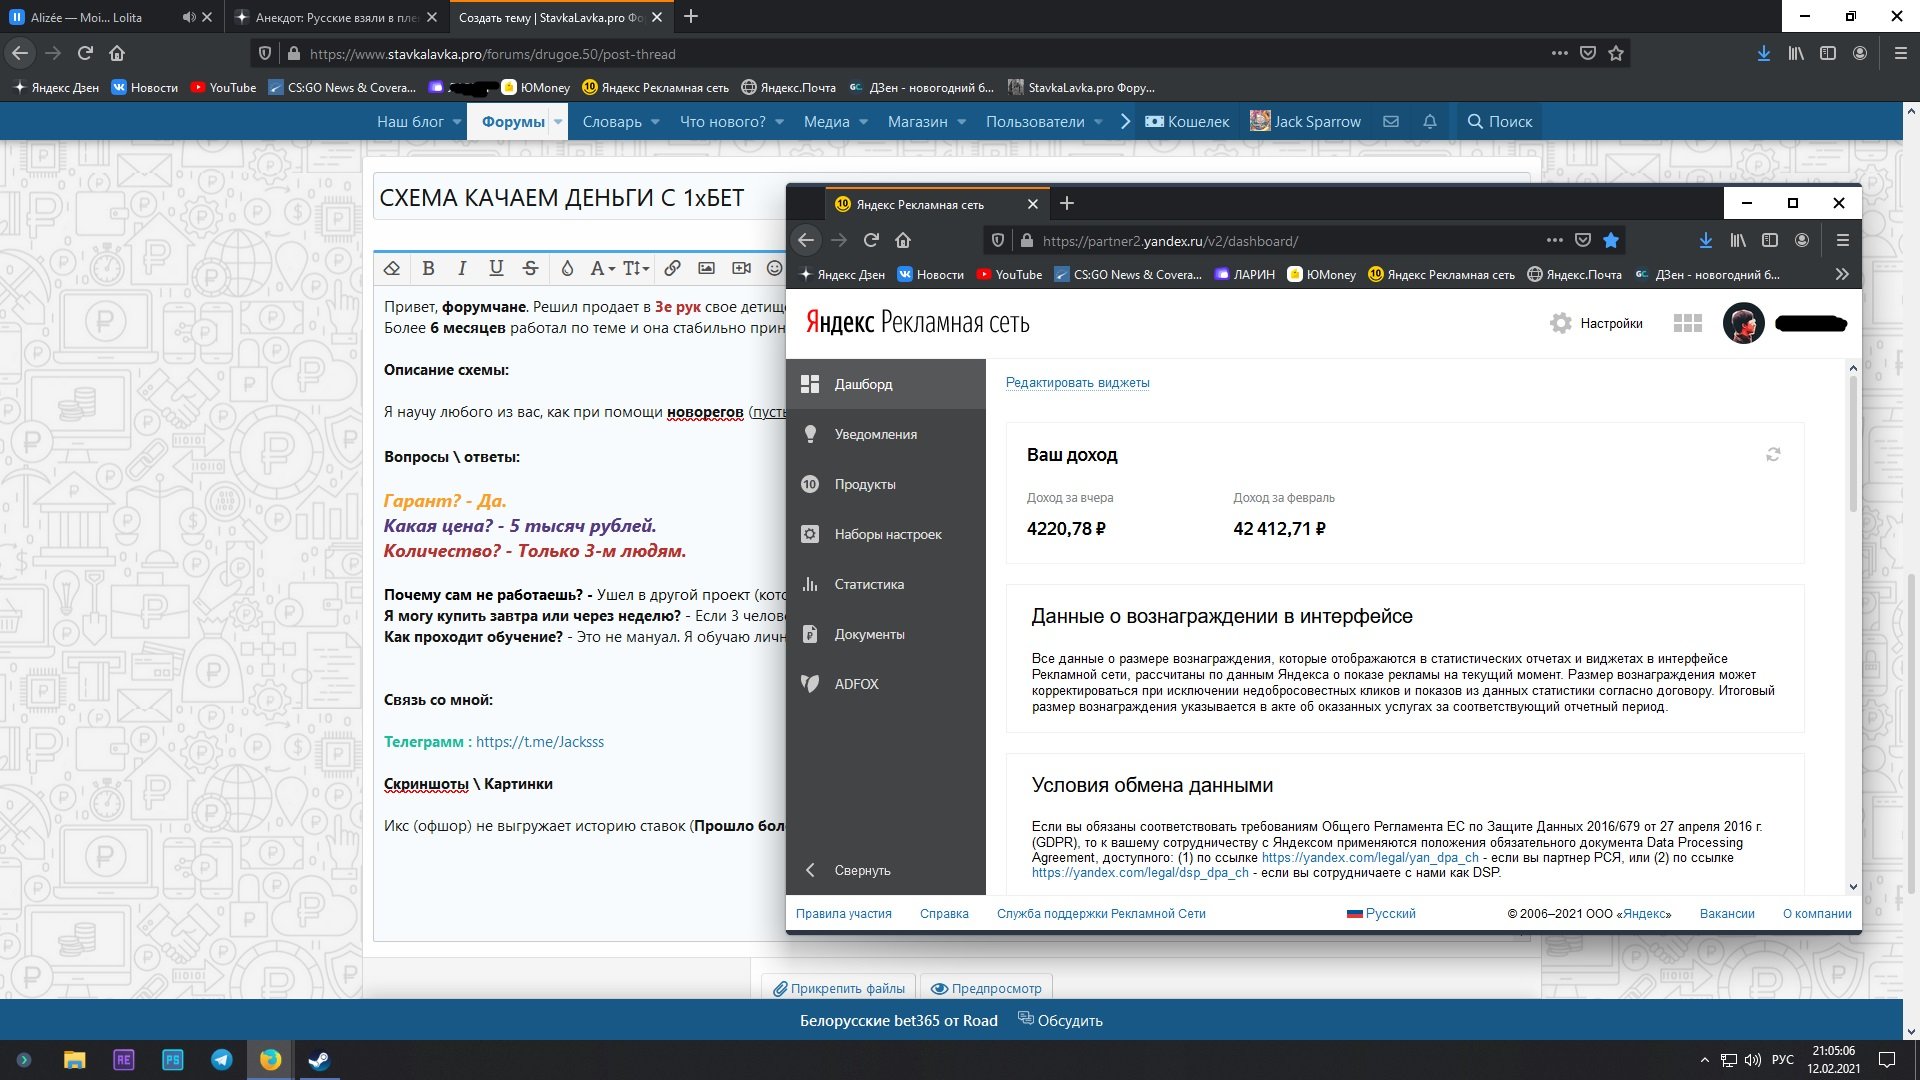Open yandex.com/legal/yan_dpa_ch link
Screen dimensions: 1920x1080
pos(1370,858)
